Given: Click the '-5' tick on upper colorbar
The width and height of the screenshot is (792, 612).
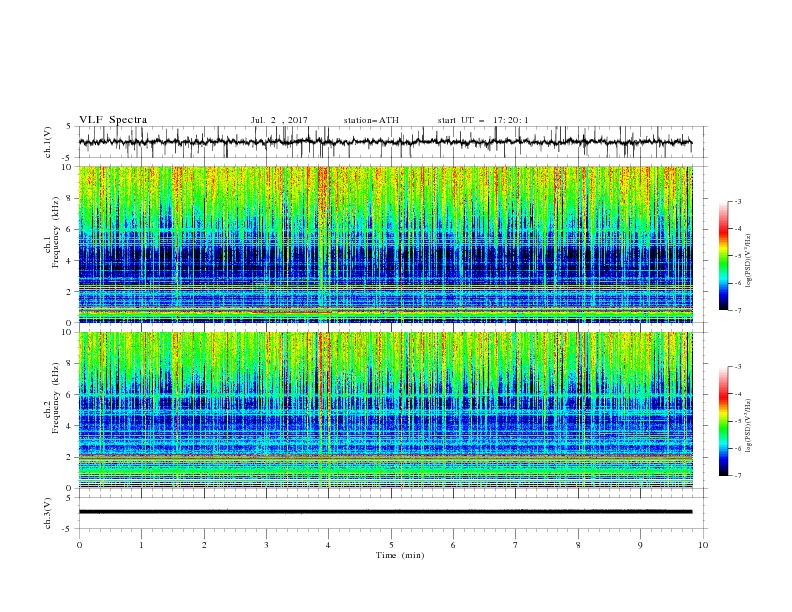Looking at the screenshot, I should 738,256.
